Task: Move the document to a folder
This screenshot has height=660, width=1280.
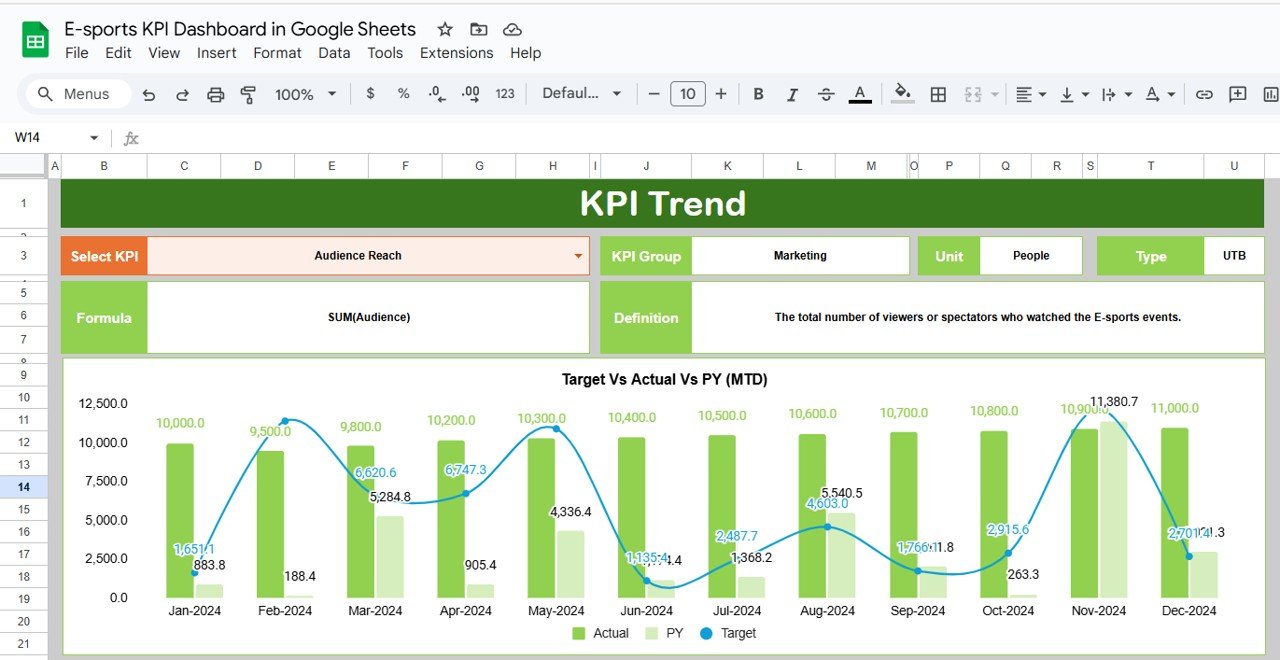Action: tap(479, 29)
